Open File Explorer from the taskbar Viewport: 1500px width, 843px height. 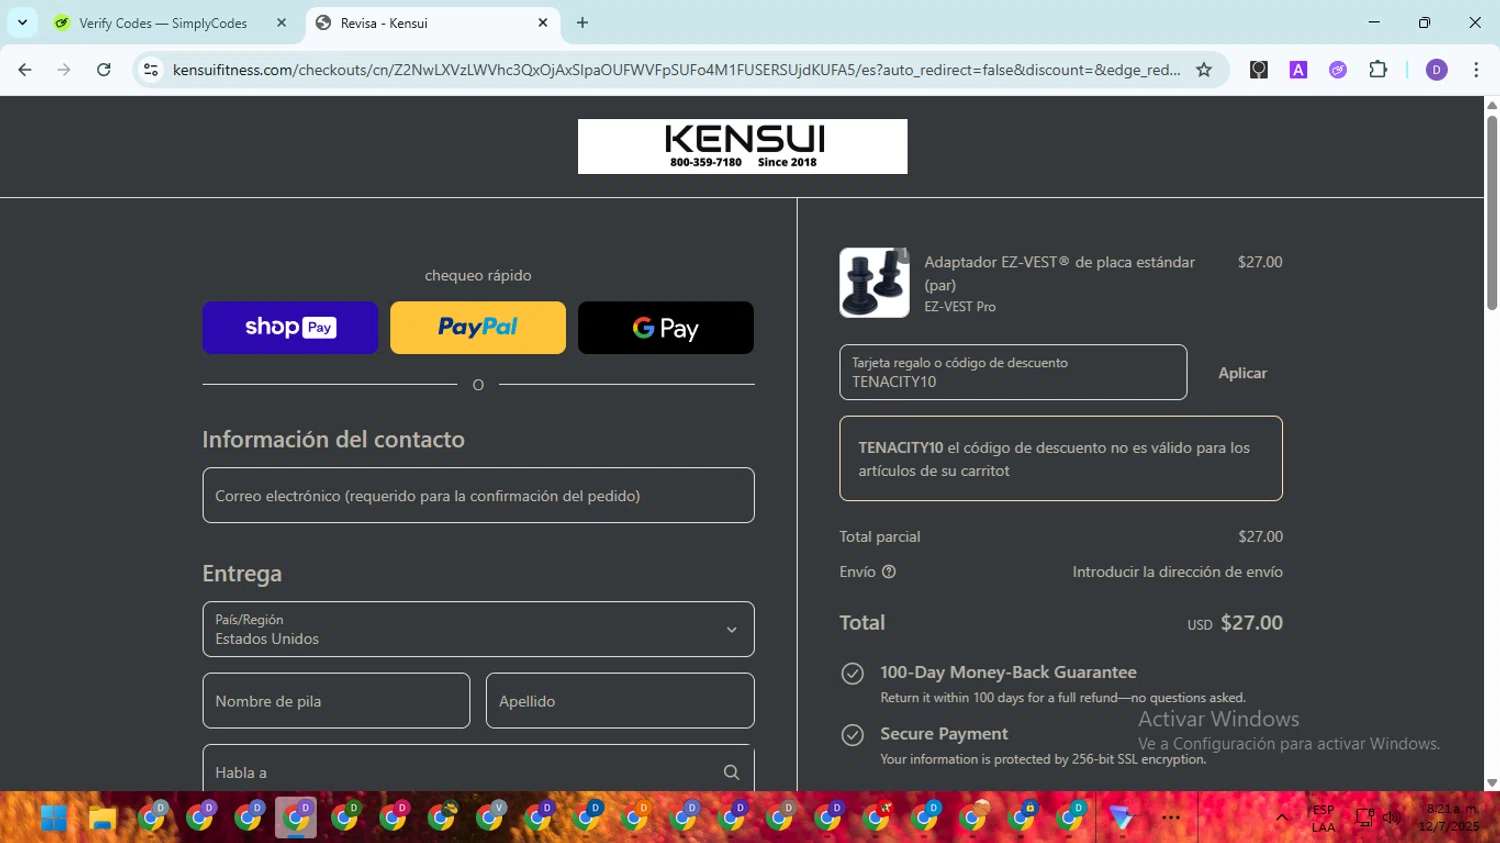coord(102,818)
